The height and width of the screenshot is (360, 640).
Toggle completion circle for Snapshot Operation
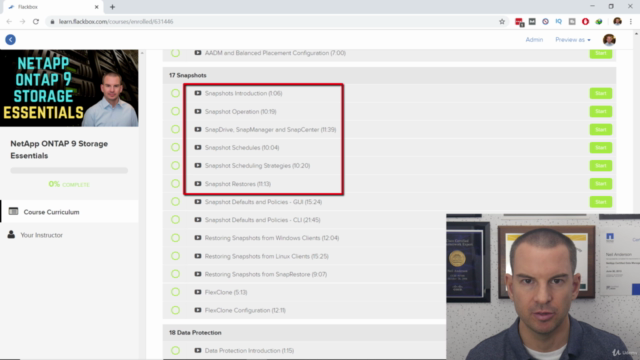tap(176, 111)
